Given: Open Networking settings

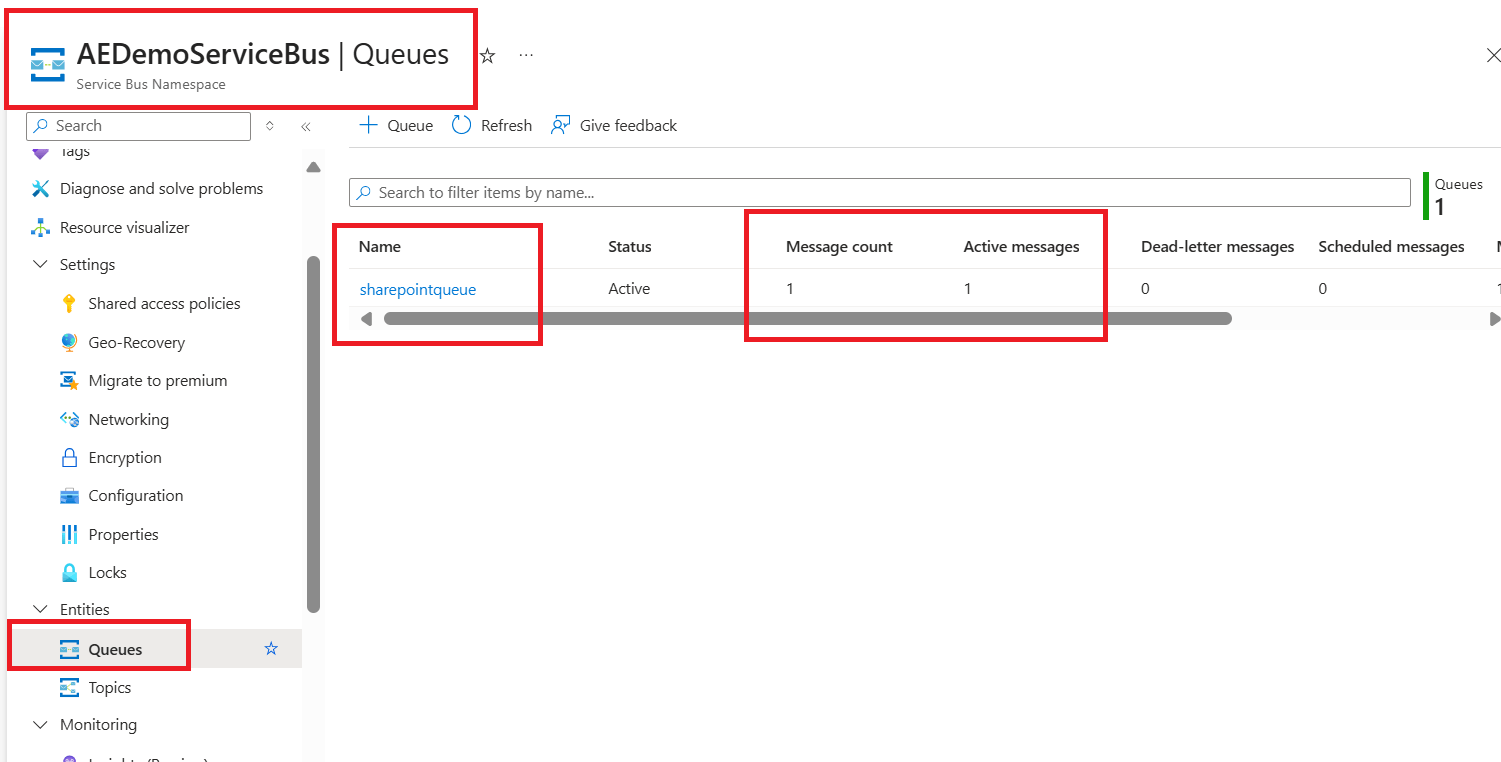Looking at the screenshot, I should pyautogui.click(x=128, y=420).
